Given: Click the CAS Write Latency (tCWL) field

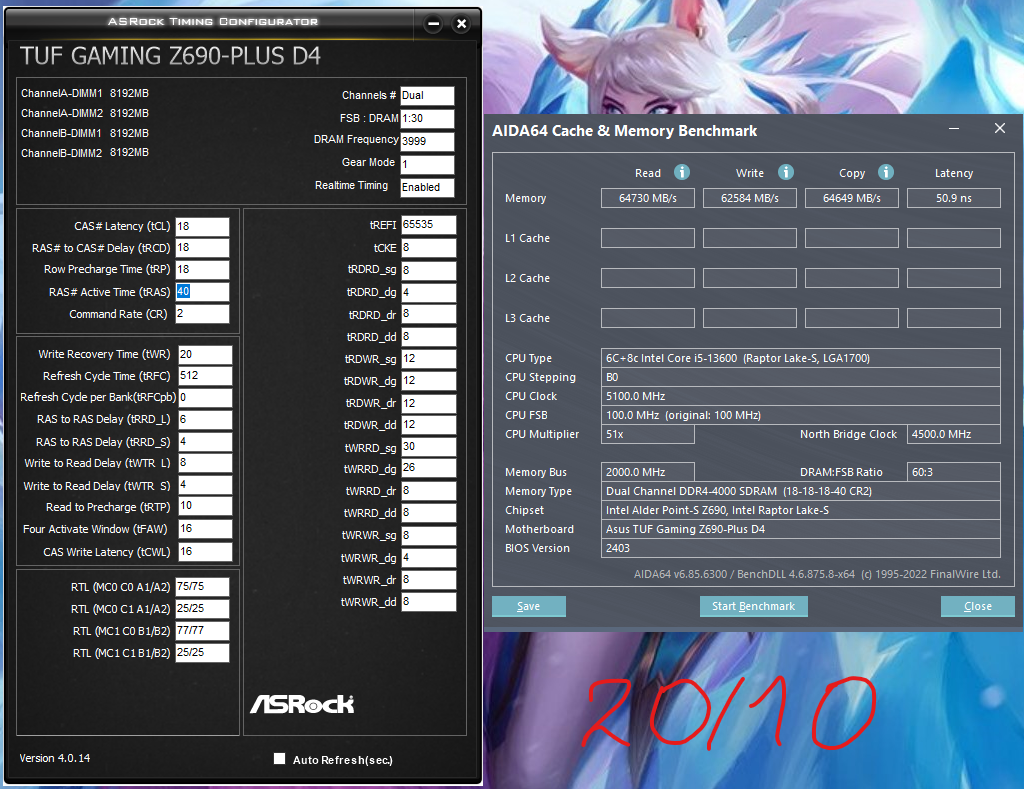Looking at the screenshot, I should click(205, 552).
